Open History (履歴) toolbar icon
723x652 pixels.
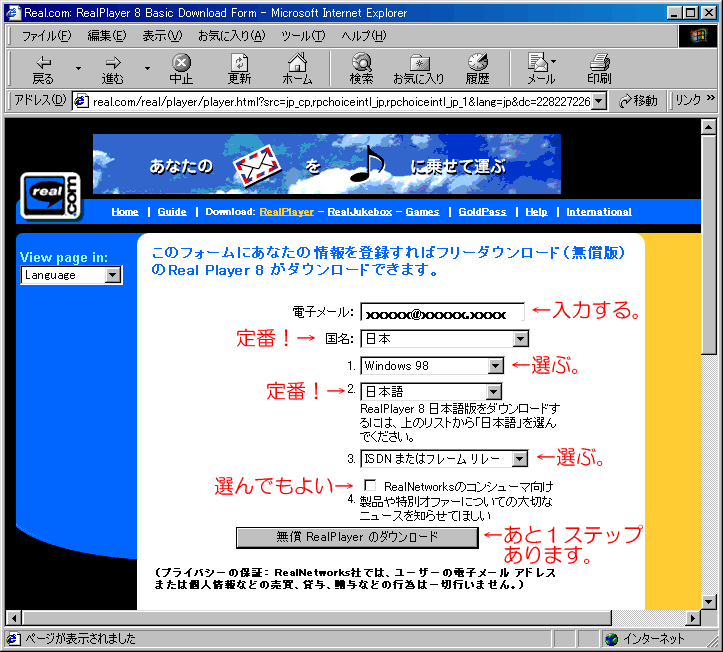477,69
